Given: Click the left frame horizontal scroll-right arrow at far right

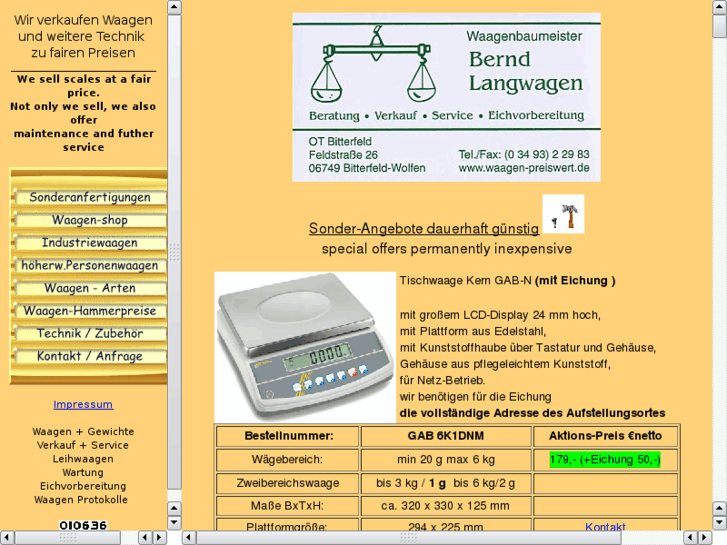Looking at the screenshot, I should pyautogui.click(x=160, y=538).
